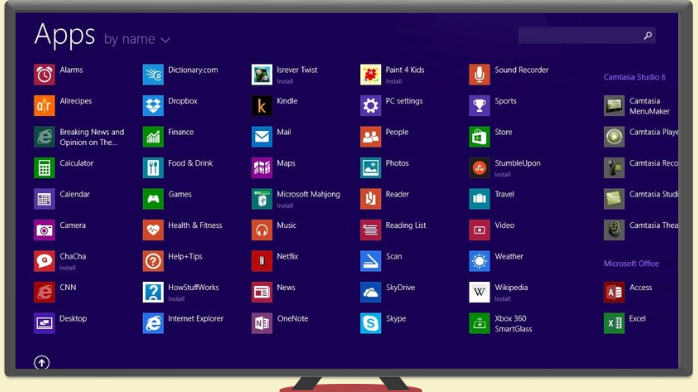Viewport: 698px width, 392px height.
Task: Open the Music headphones icon
Action: [262, 230]
